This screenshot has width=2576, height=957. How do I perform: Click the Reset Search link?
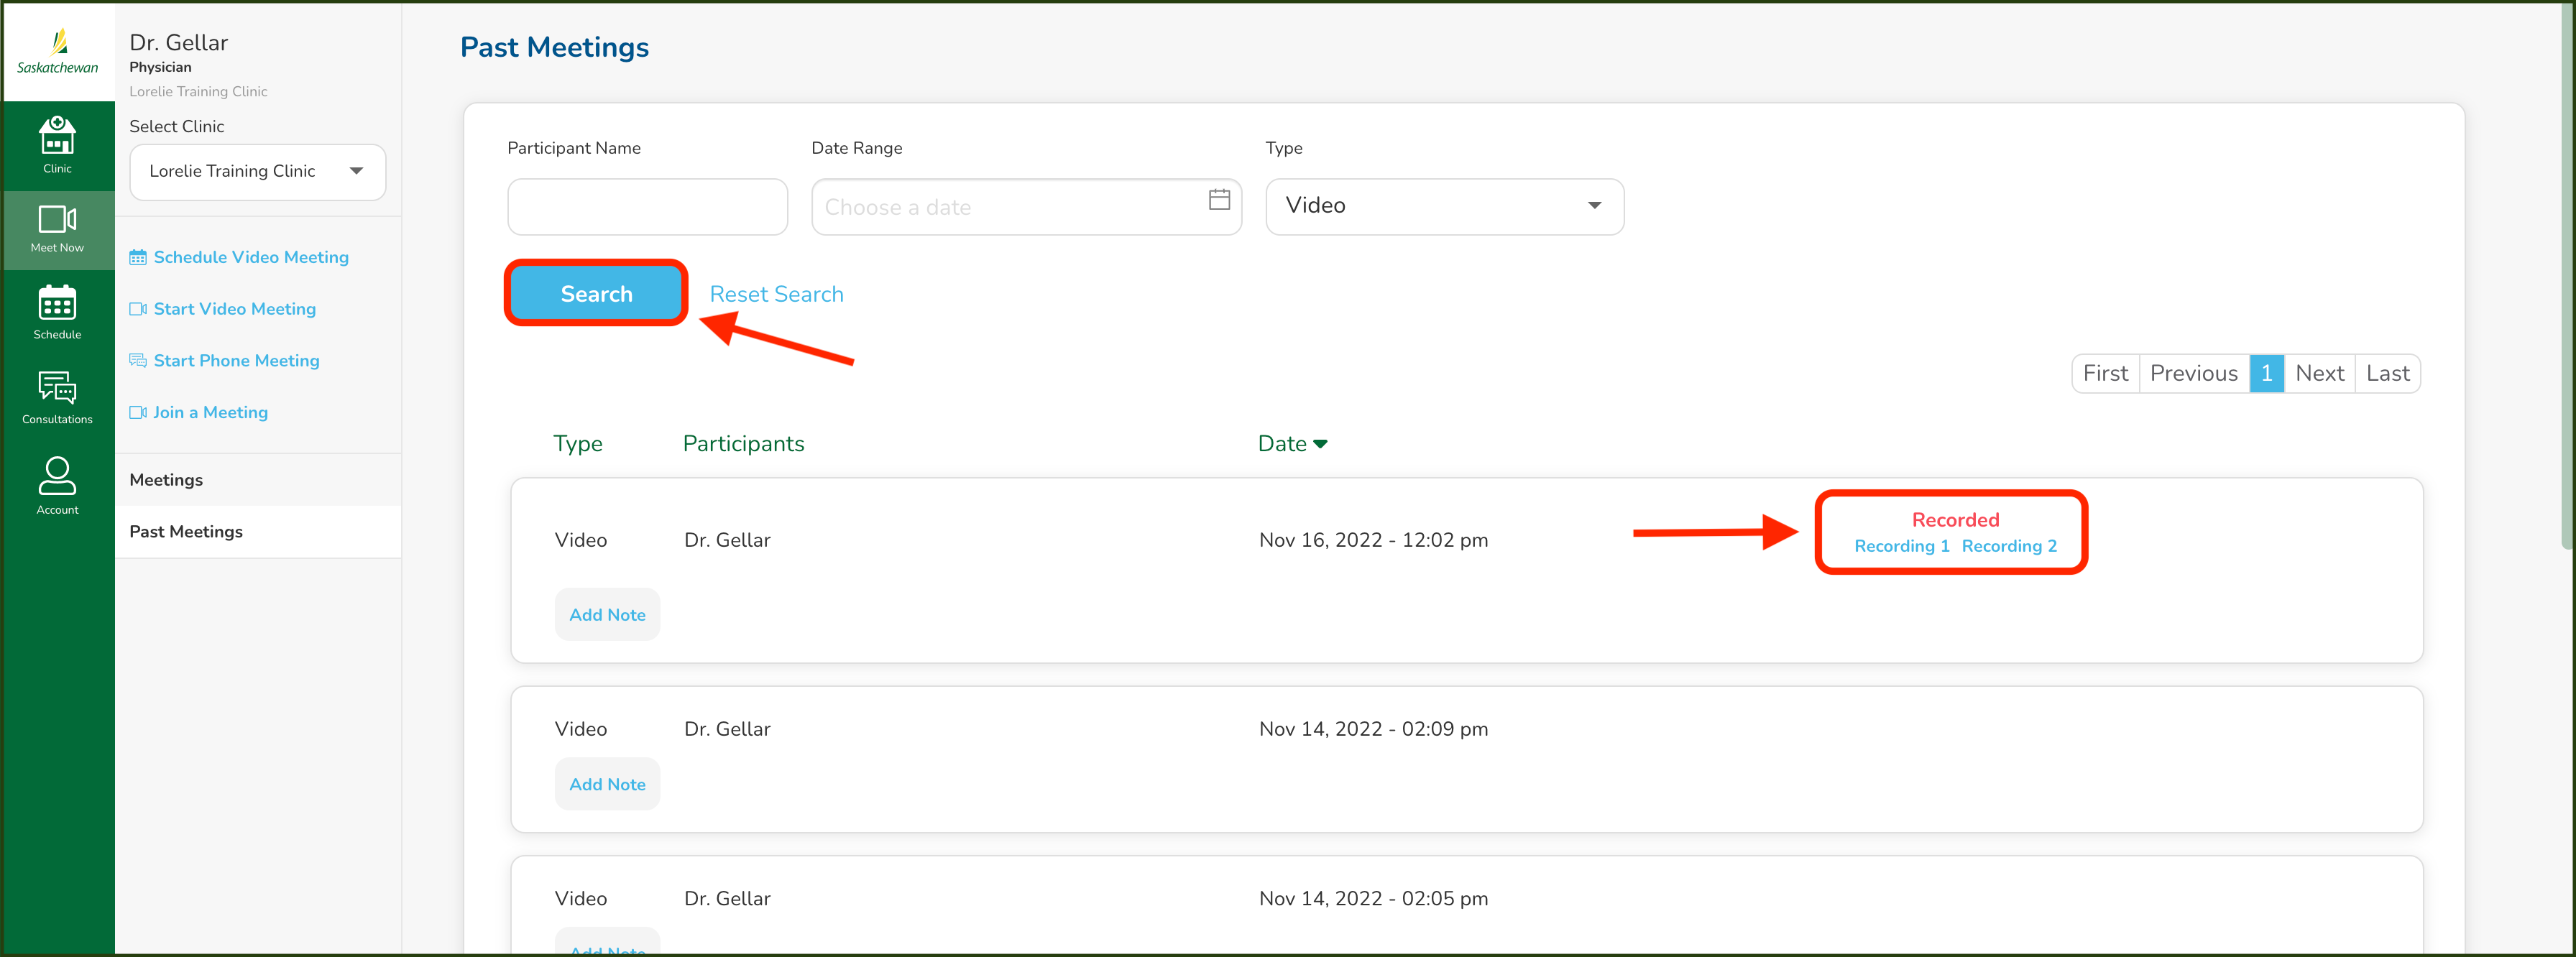pyautogui.click(x=776, y=294)
